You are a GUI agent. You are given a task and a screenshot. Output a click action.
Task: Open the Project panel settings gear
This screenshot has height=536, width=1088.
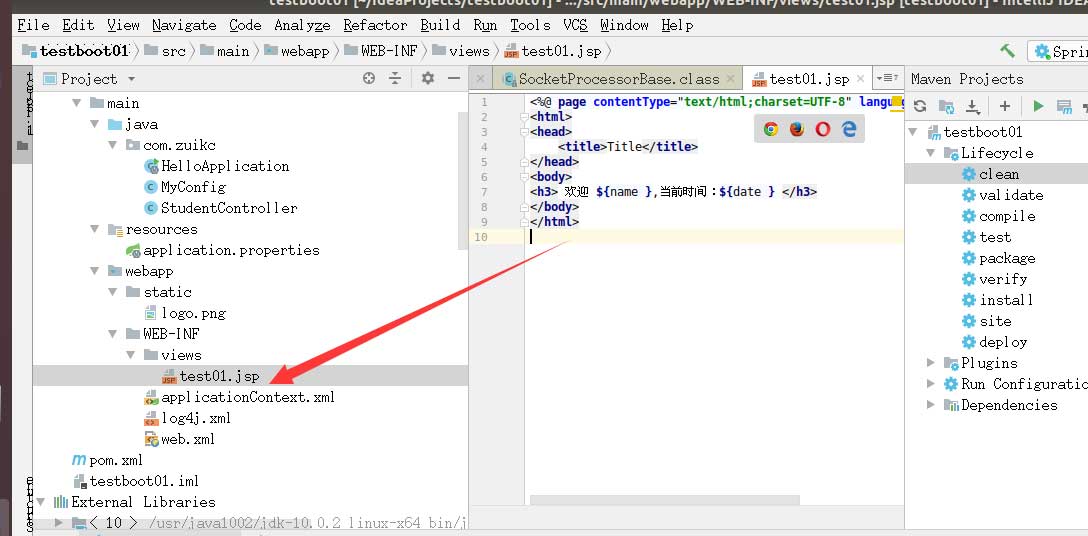pyautogui.click(x=427, y=78)
